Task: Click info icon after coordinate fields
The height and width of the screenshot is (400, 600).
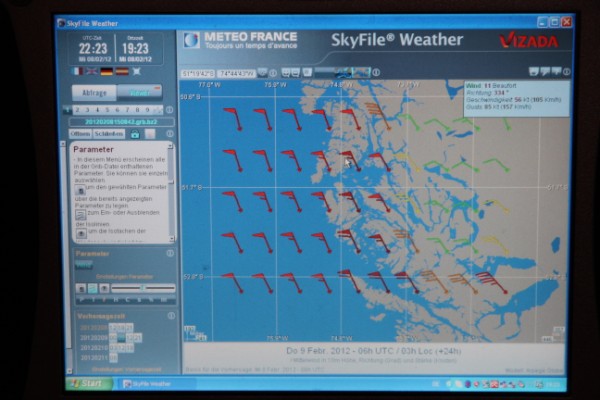Action: tap(273, 73)
